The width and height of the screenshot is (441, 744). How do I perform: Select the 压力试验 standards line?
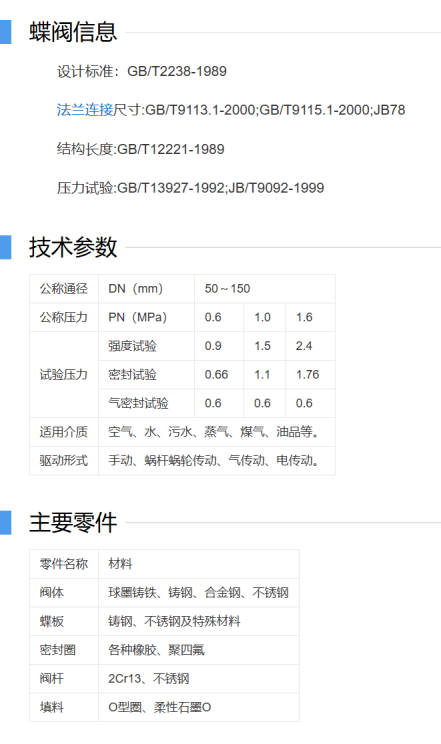190,188
